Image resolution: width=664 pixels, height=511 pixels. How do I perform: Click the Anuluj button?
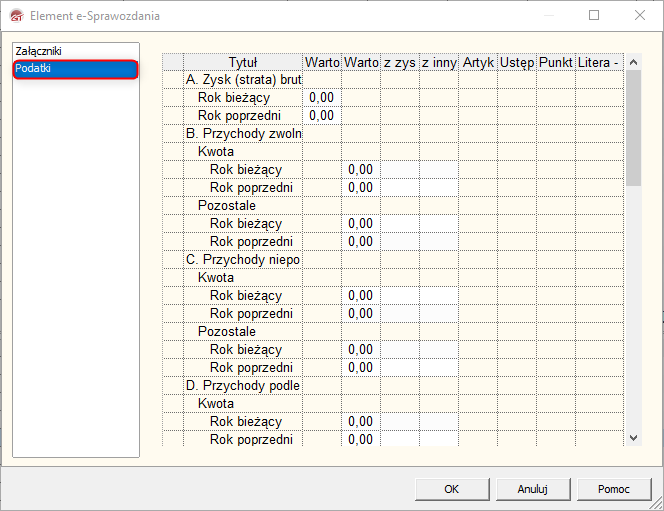pos(533,489)
